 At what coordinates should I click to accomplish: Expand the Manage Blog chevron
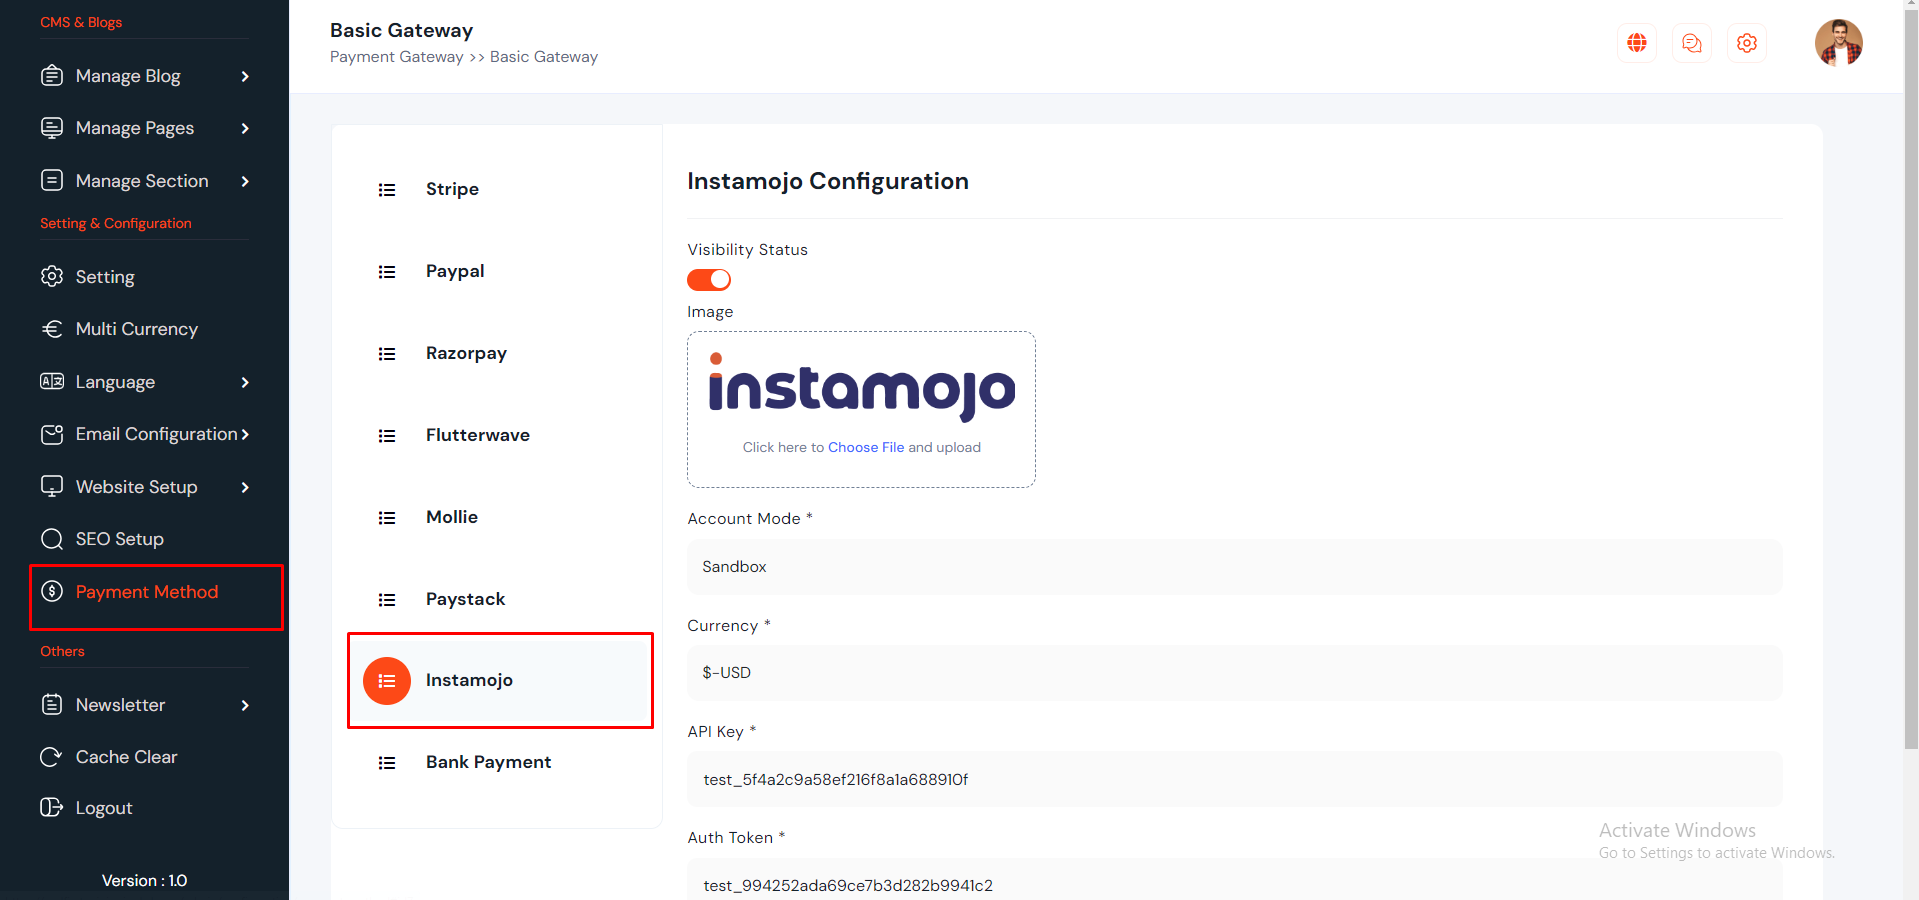coord(245,76)
